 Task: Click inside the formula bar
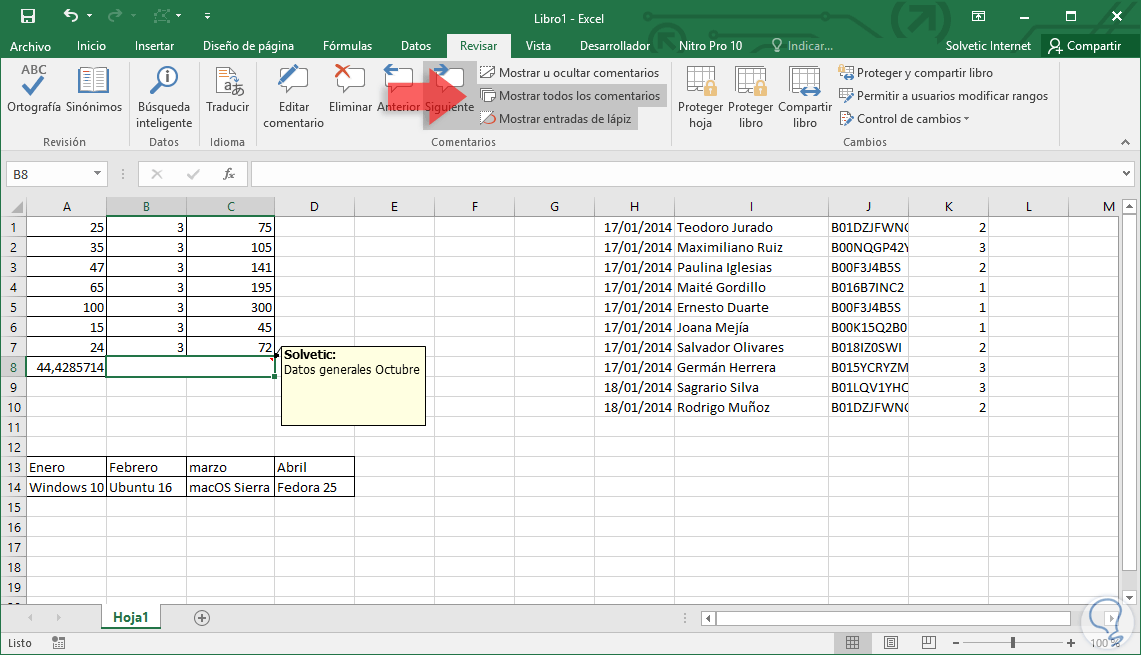tap(685, 174)
